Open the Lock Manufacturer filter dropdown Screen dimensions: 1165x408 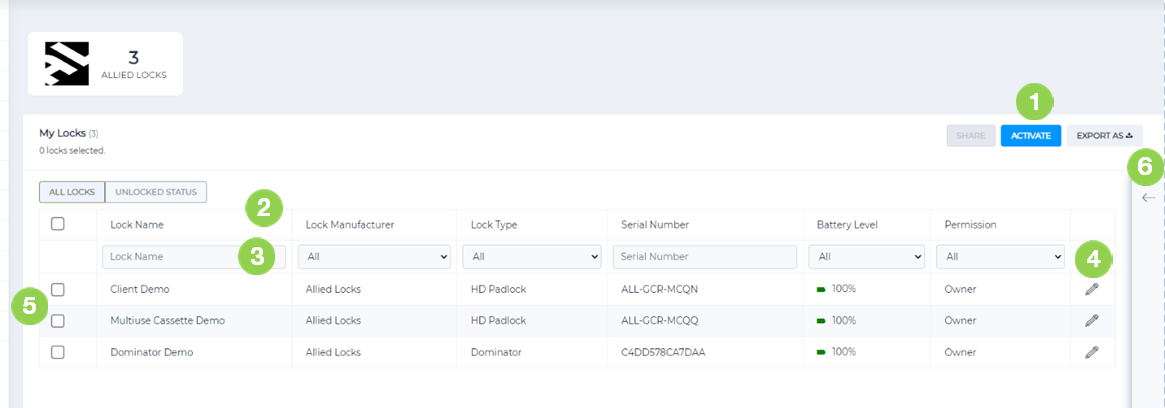[x=374, y=256]
